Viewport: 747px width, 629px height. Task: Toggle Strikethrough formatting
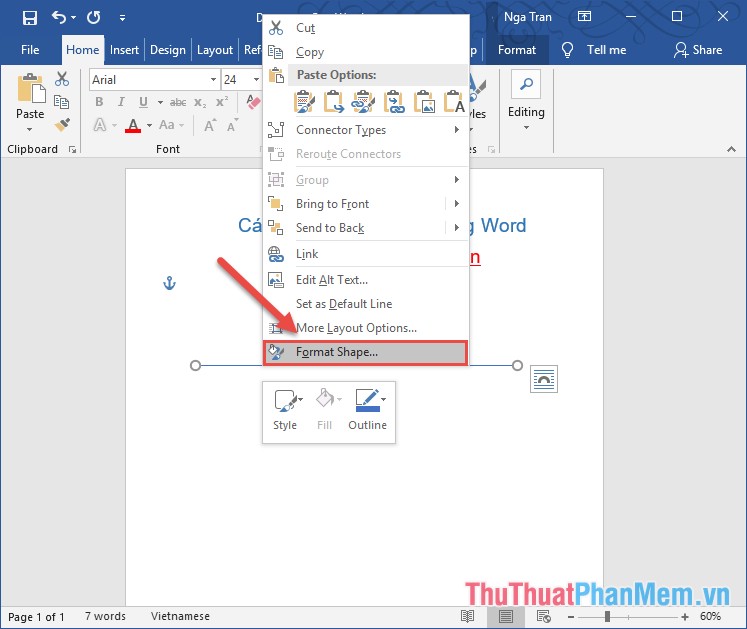[x=178, y=102]
